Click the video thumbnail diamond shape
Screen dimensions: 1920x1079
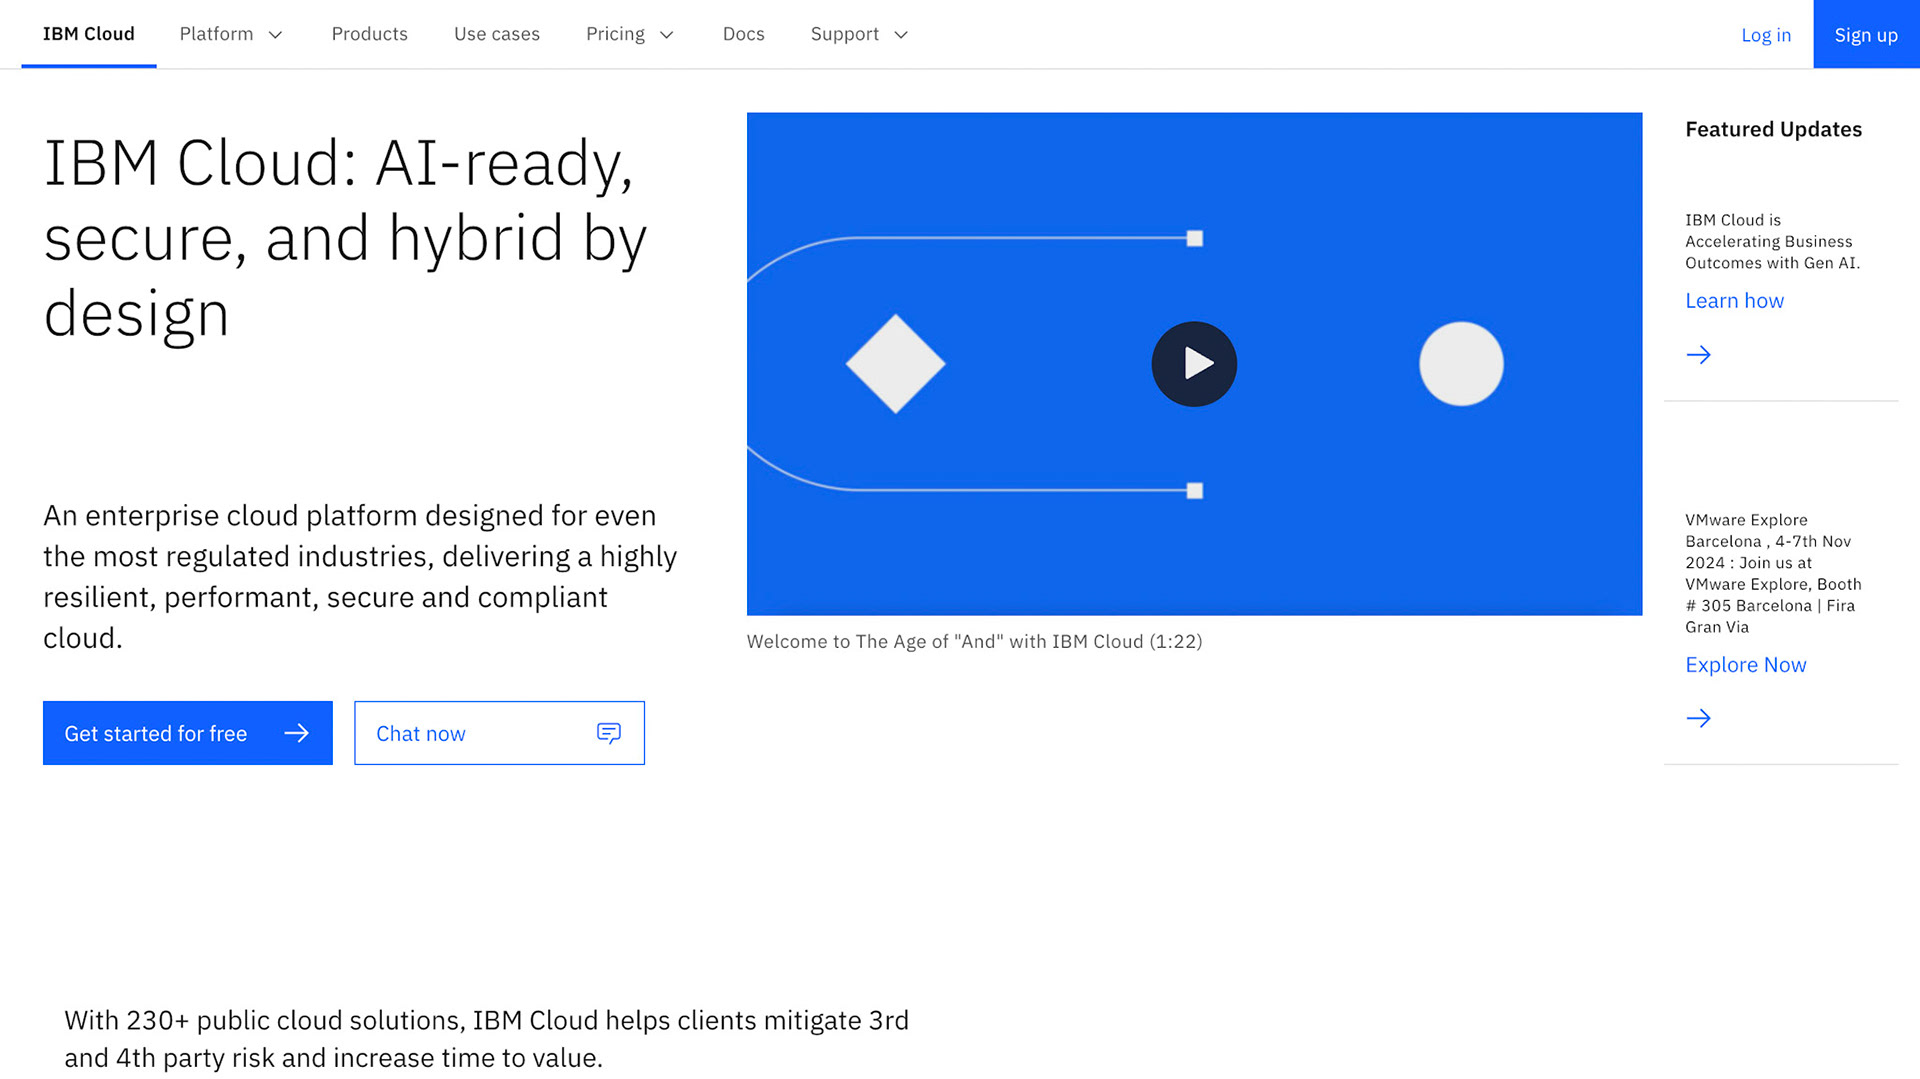[895, 364]
